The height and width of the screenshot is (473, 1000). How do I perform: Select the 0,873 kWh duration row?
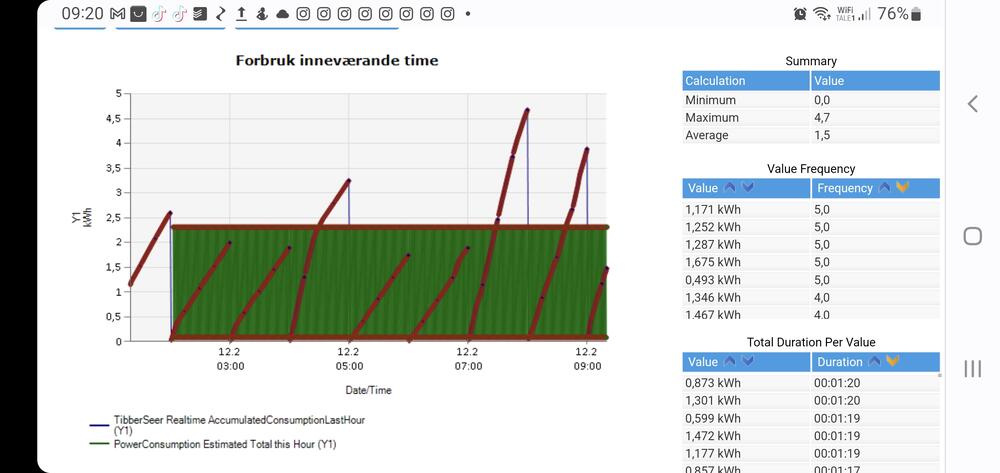pos(811,382)
